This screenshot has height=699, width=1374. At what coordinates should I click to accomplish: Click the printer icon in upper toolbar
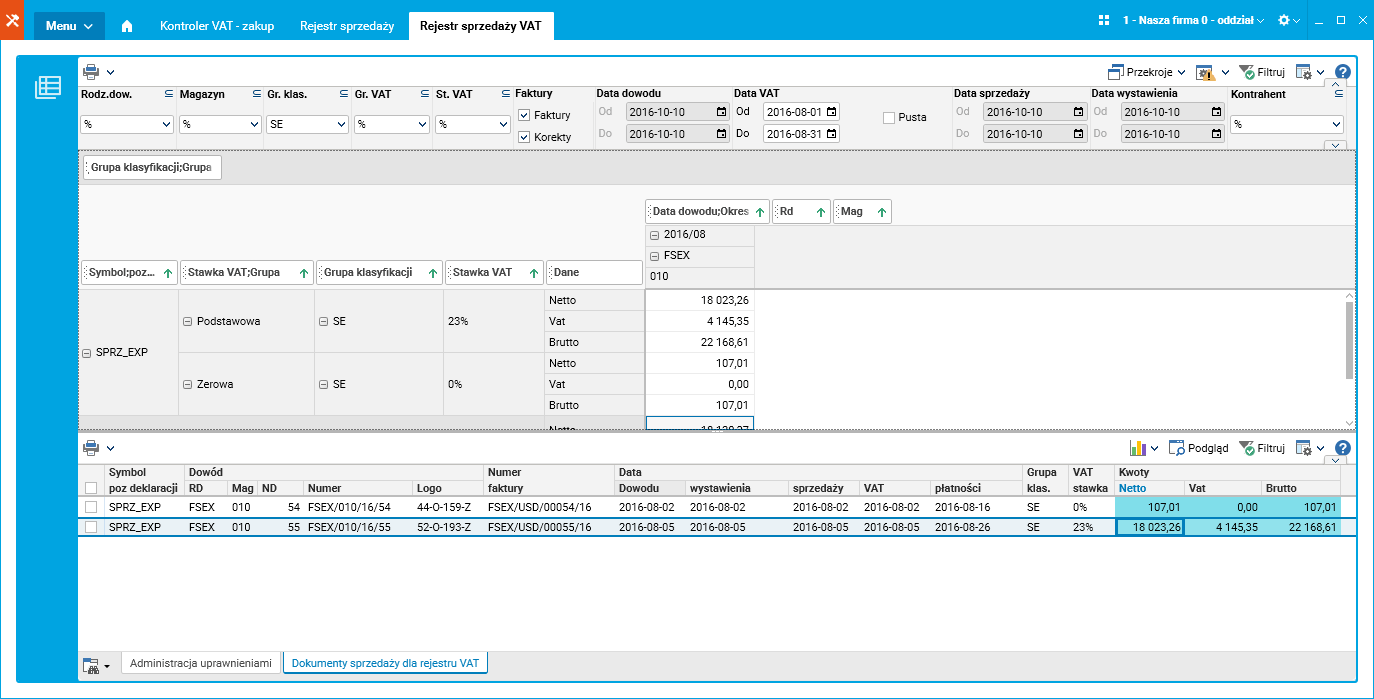coord(91,72)
